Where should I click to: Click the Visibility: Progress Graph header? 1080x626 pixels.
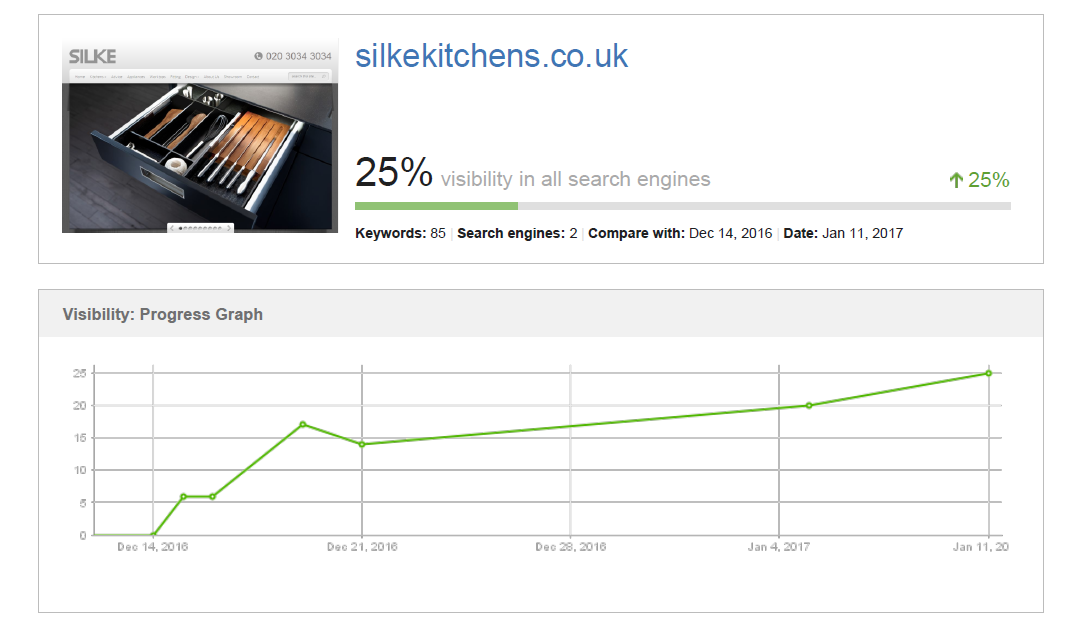tap(163, 314)
